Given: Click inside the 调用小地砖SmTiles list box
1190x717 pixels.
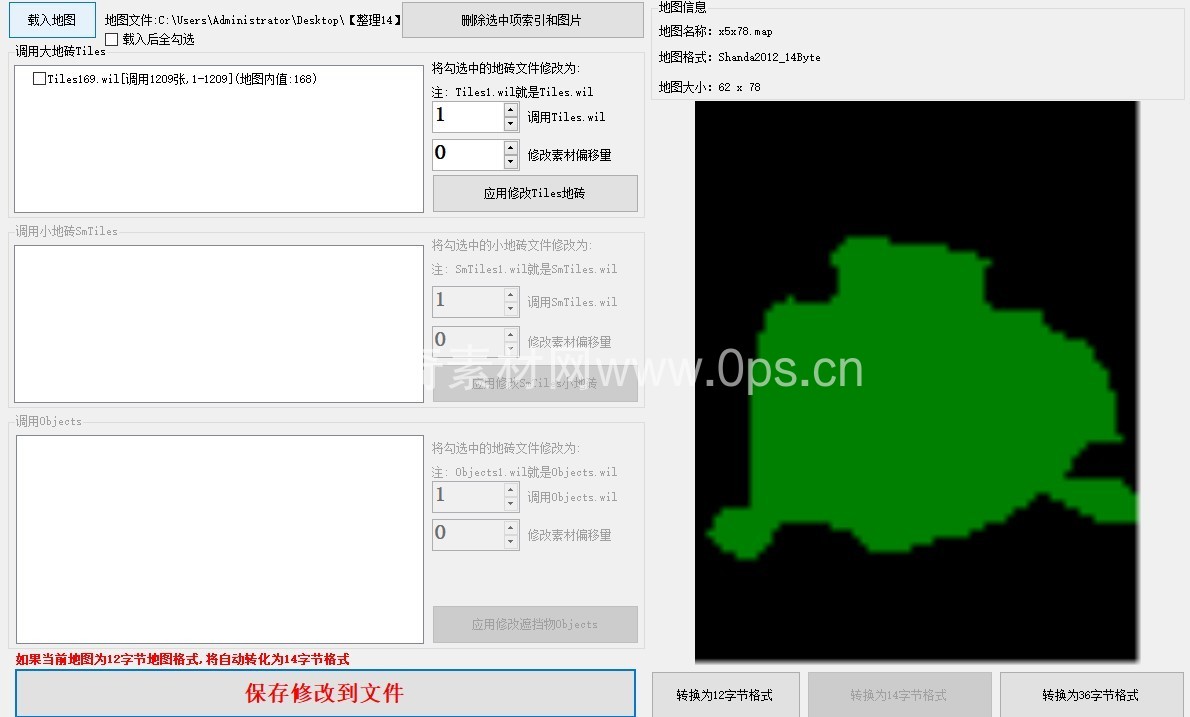Looking at the screenshot, I should click(x=219, y=324).
